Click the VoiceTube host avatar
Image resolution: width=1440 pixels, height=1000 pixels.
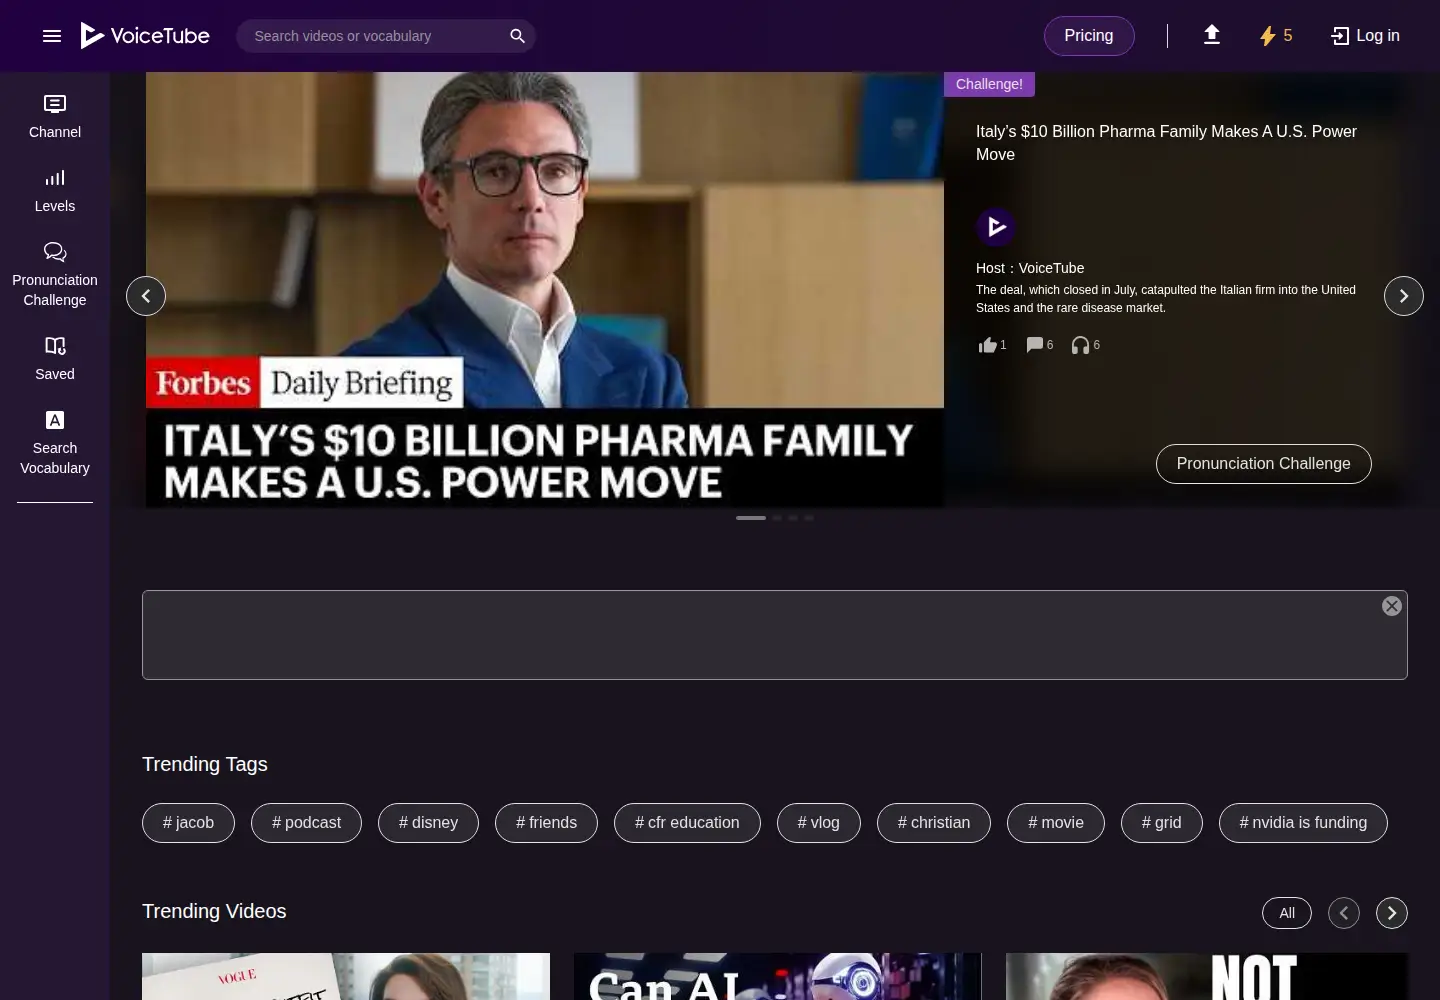coord(996,227)
